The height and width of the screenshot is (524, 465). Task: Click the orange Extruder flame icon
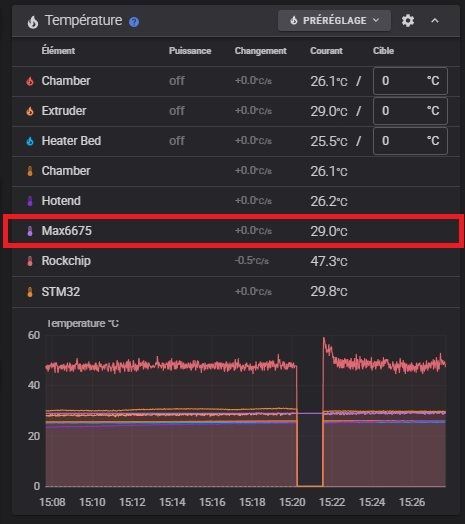point(30,111)
